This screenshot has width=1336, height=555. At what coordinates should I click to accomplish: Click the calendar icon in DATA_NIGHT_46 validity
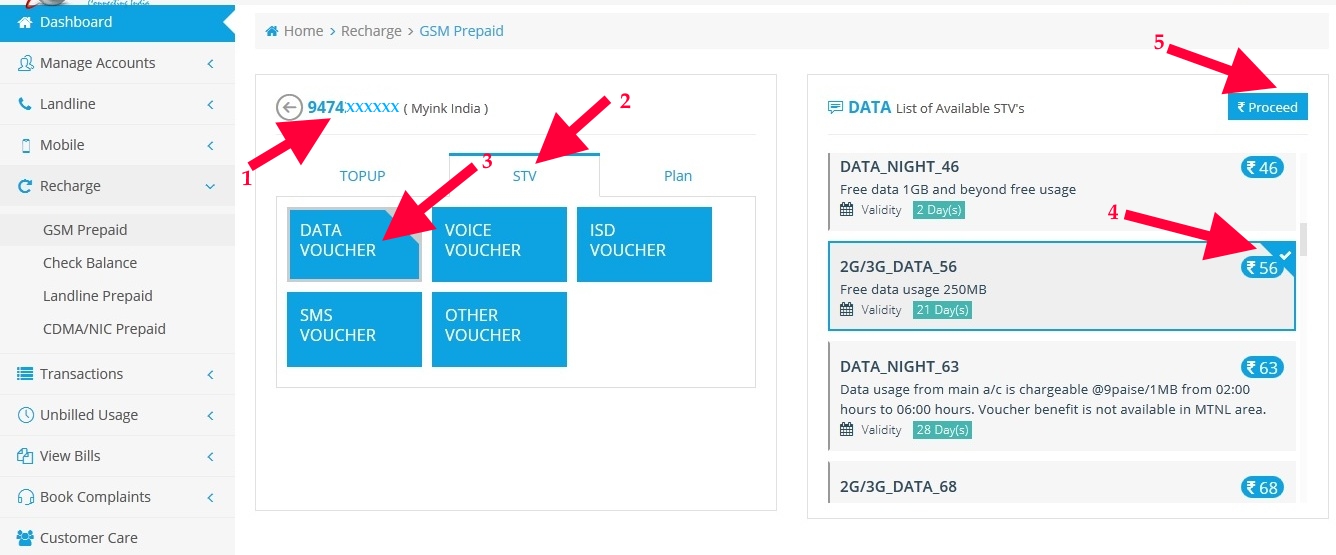click(847, 210)
